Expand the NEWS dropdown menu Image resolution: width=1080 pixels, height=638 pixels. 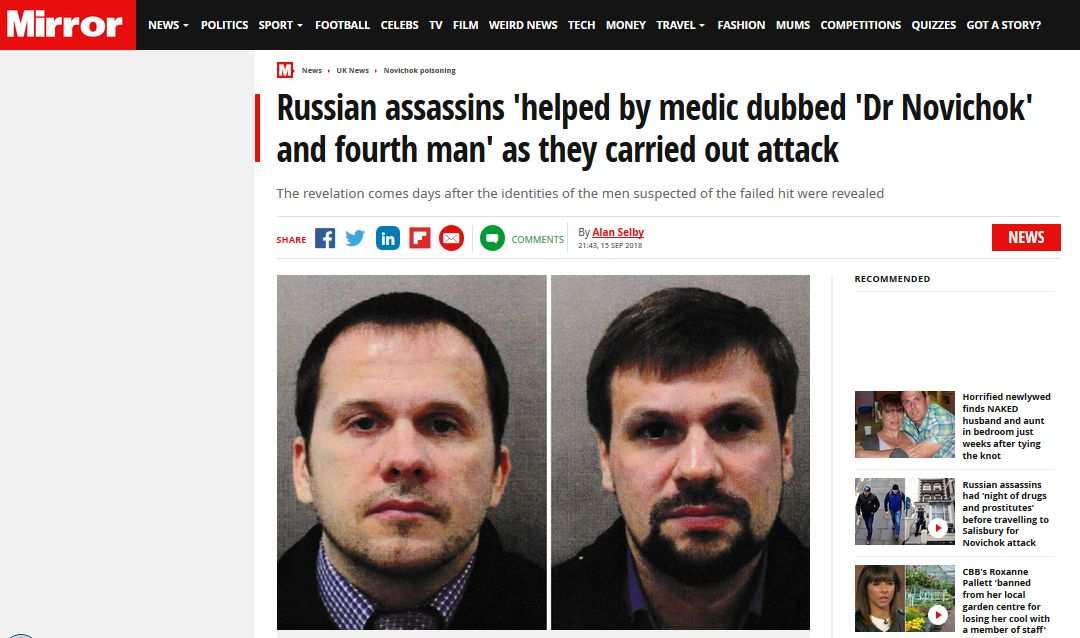(x=168, y=25)
